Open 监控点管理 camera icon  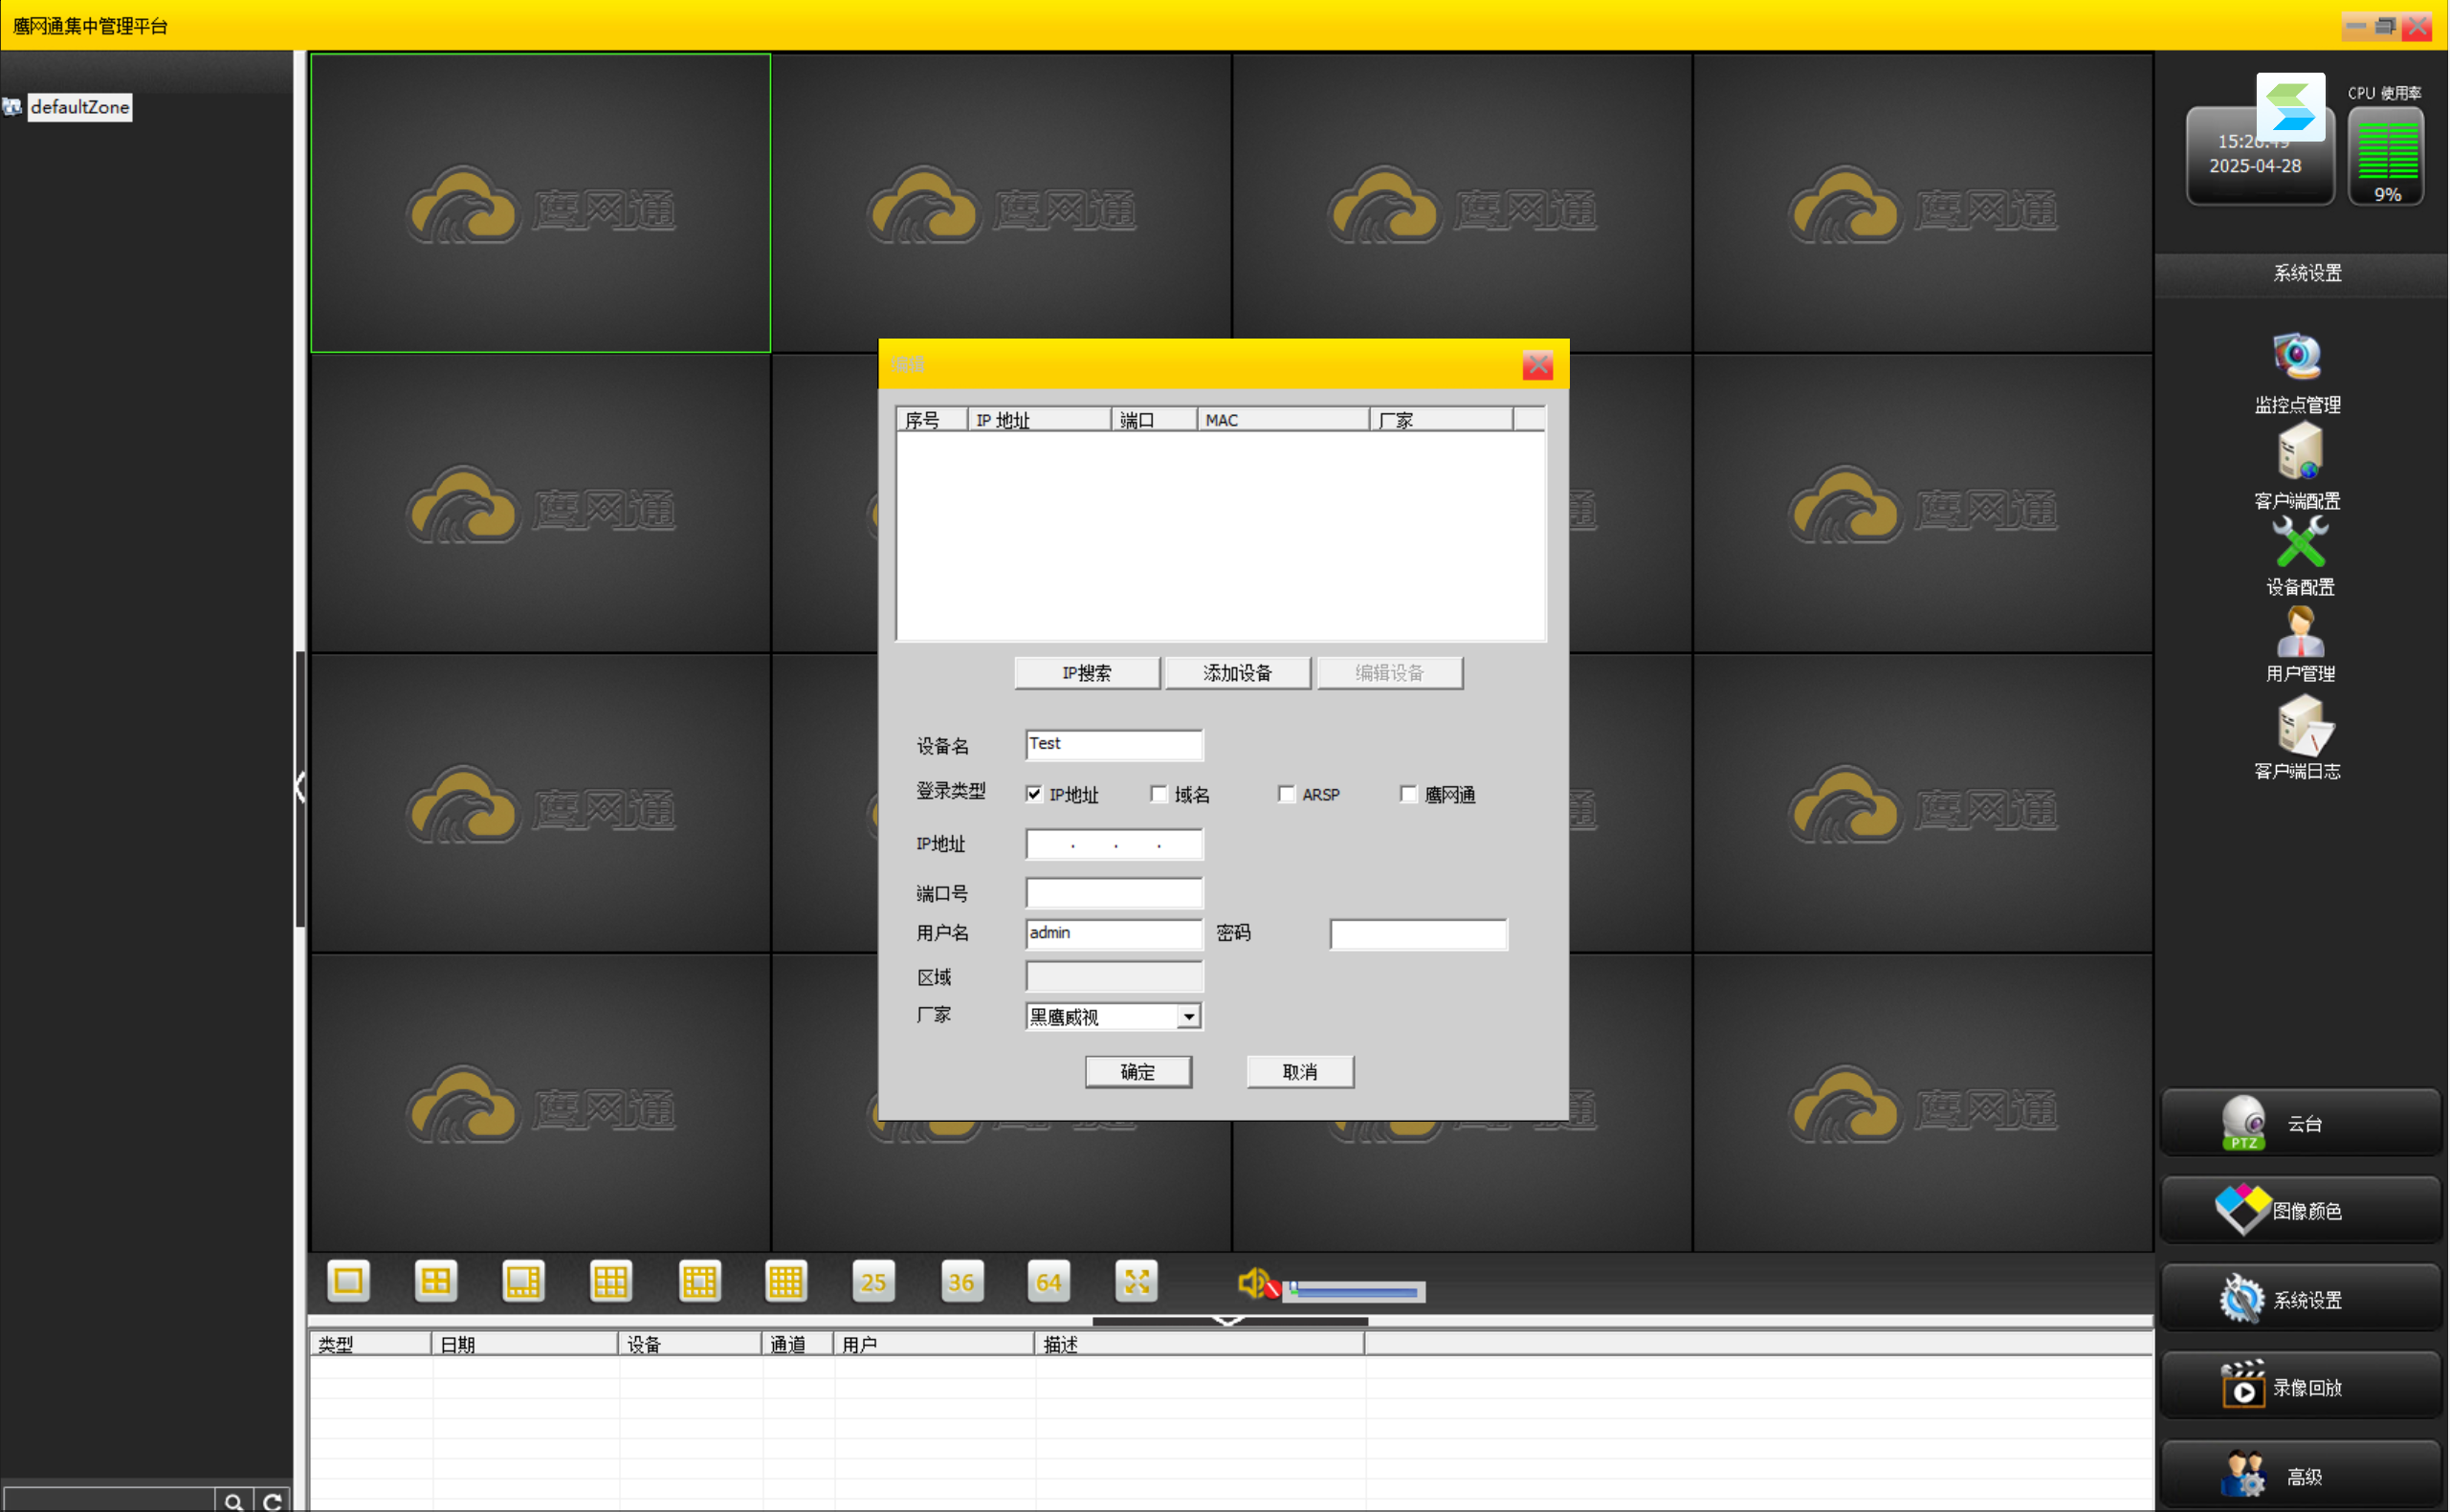click(2298, 356)
